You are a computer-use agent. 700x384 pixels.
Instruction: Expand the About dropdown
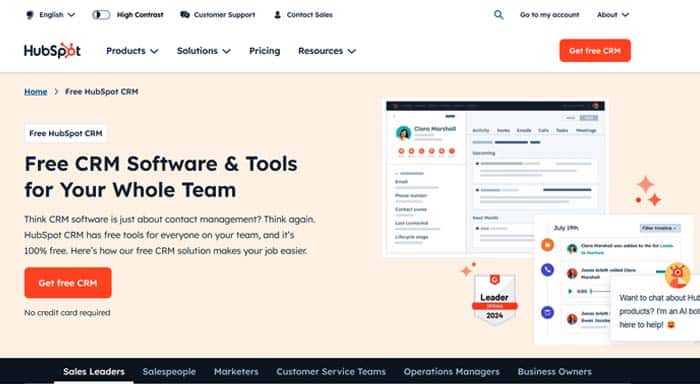613,15
